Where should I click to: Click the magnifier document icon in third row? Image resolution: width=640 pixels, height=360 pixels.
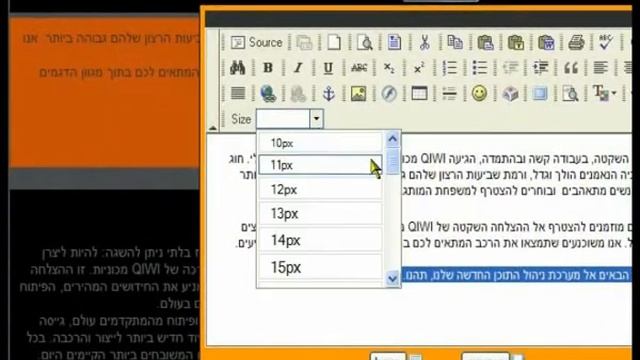point(570,93)
